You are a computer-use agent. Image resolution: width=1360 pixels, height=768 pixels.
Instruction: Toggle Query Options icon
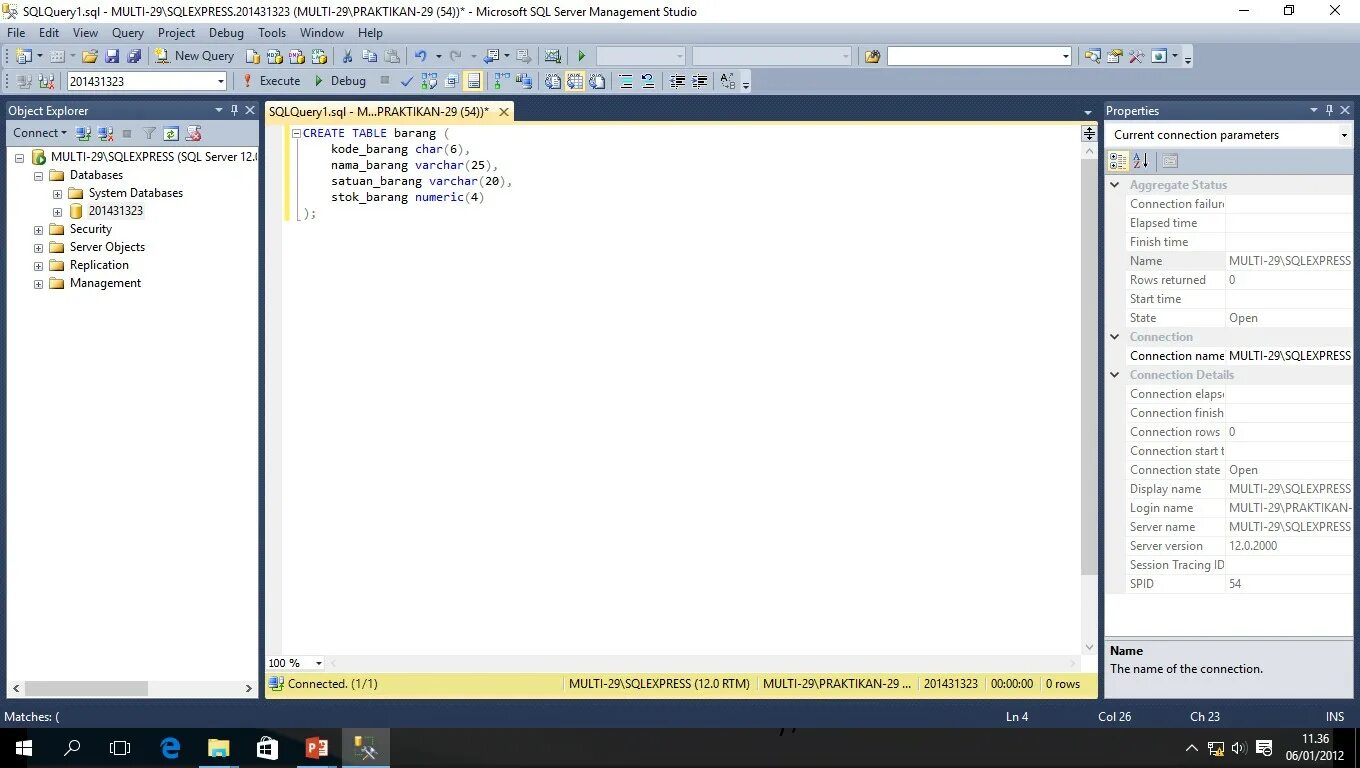[x=451, y=81]
